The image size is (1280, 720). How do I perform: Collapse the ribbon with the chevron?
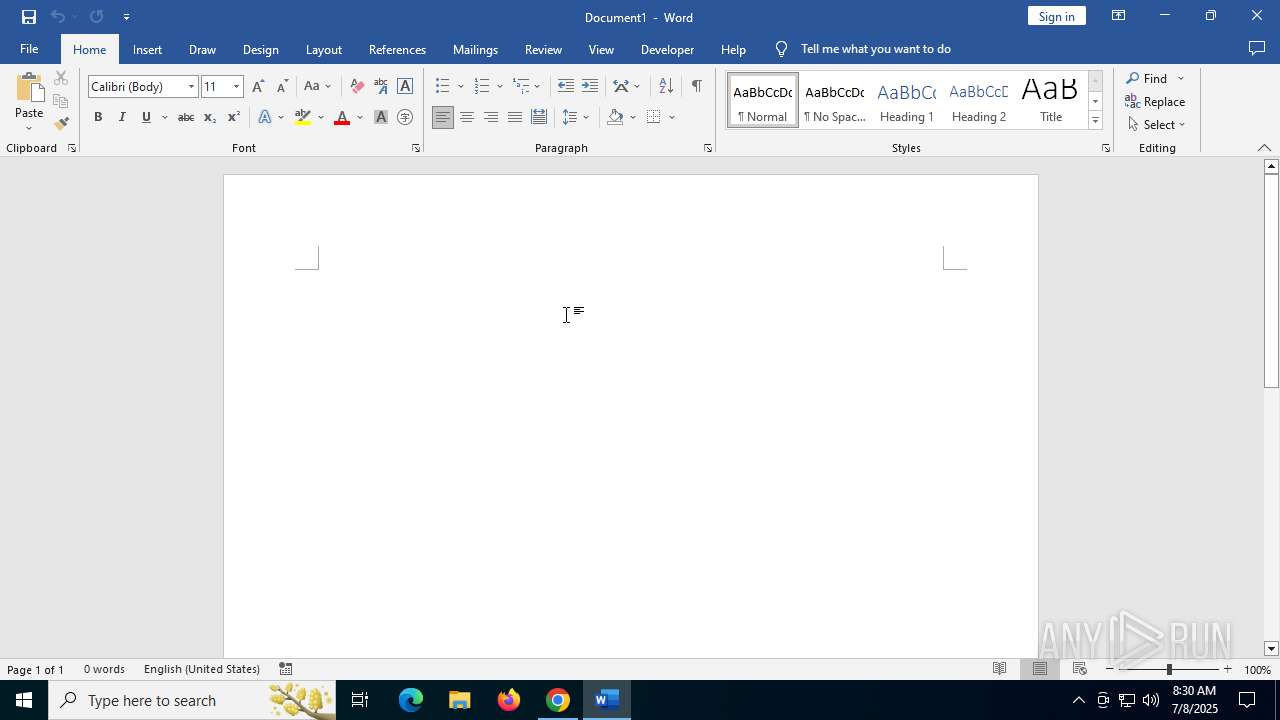[x=1264, y=148]
